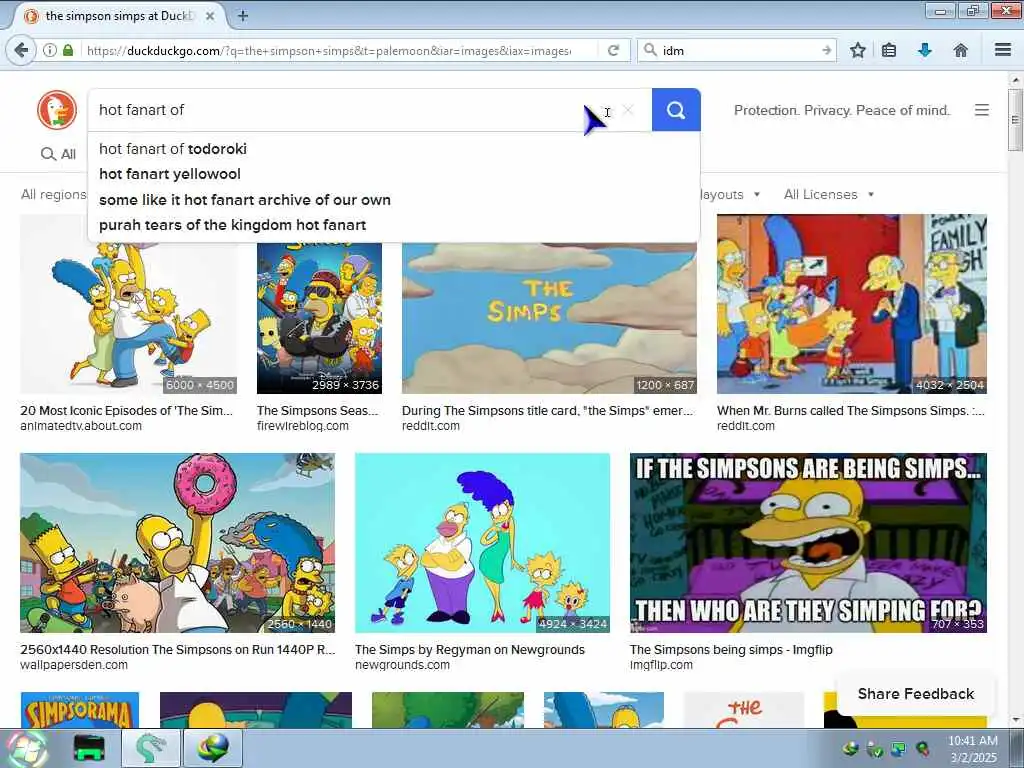Open the Windows Start button
Viewport: 1024px width, 768px height.
click(27, 748)
